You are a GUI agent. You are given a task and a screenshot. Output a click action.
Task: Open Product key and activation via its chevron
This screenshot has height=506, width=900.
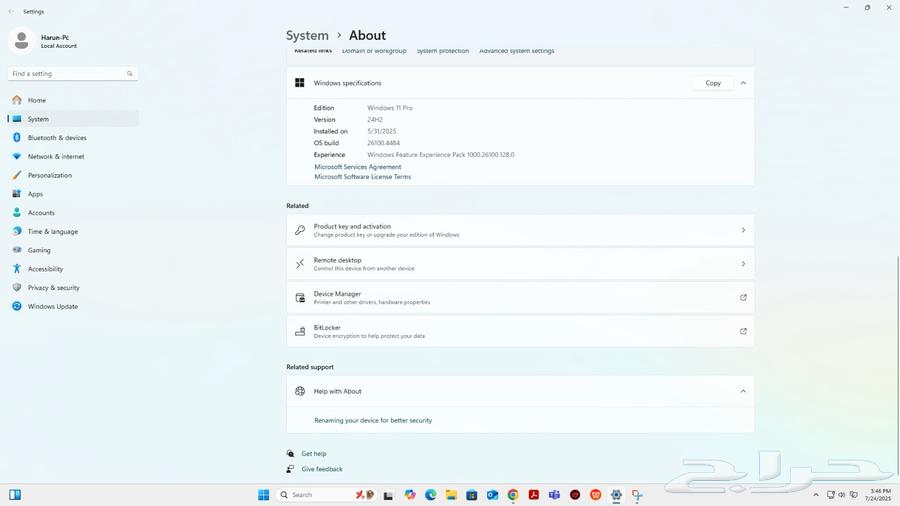click(743, 230)
